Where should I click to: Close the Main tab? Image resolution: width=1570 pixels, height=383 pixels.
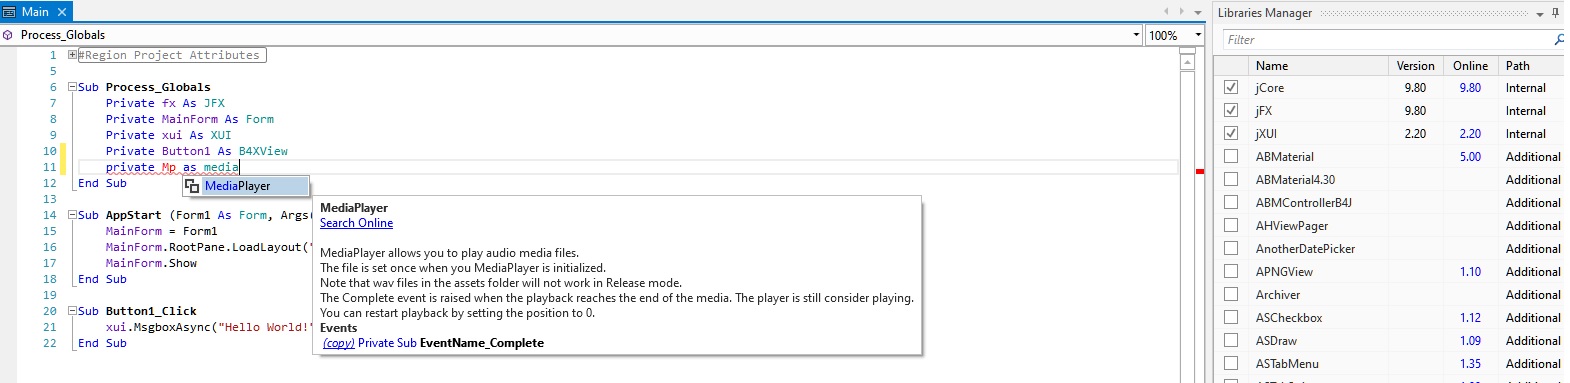pos(62,12)
